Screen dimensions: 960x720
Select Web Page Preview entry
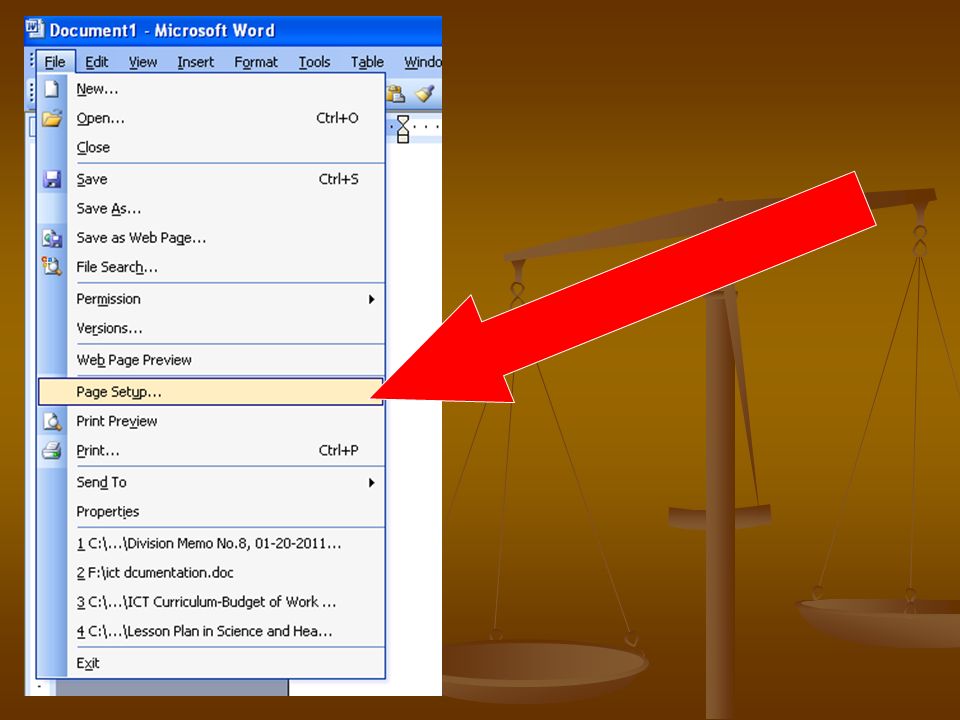[x=211, y=360]
